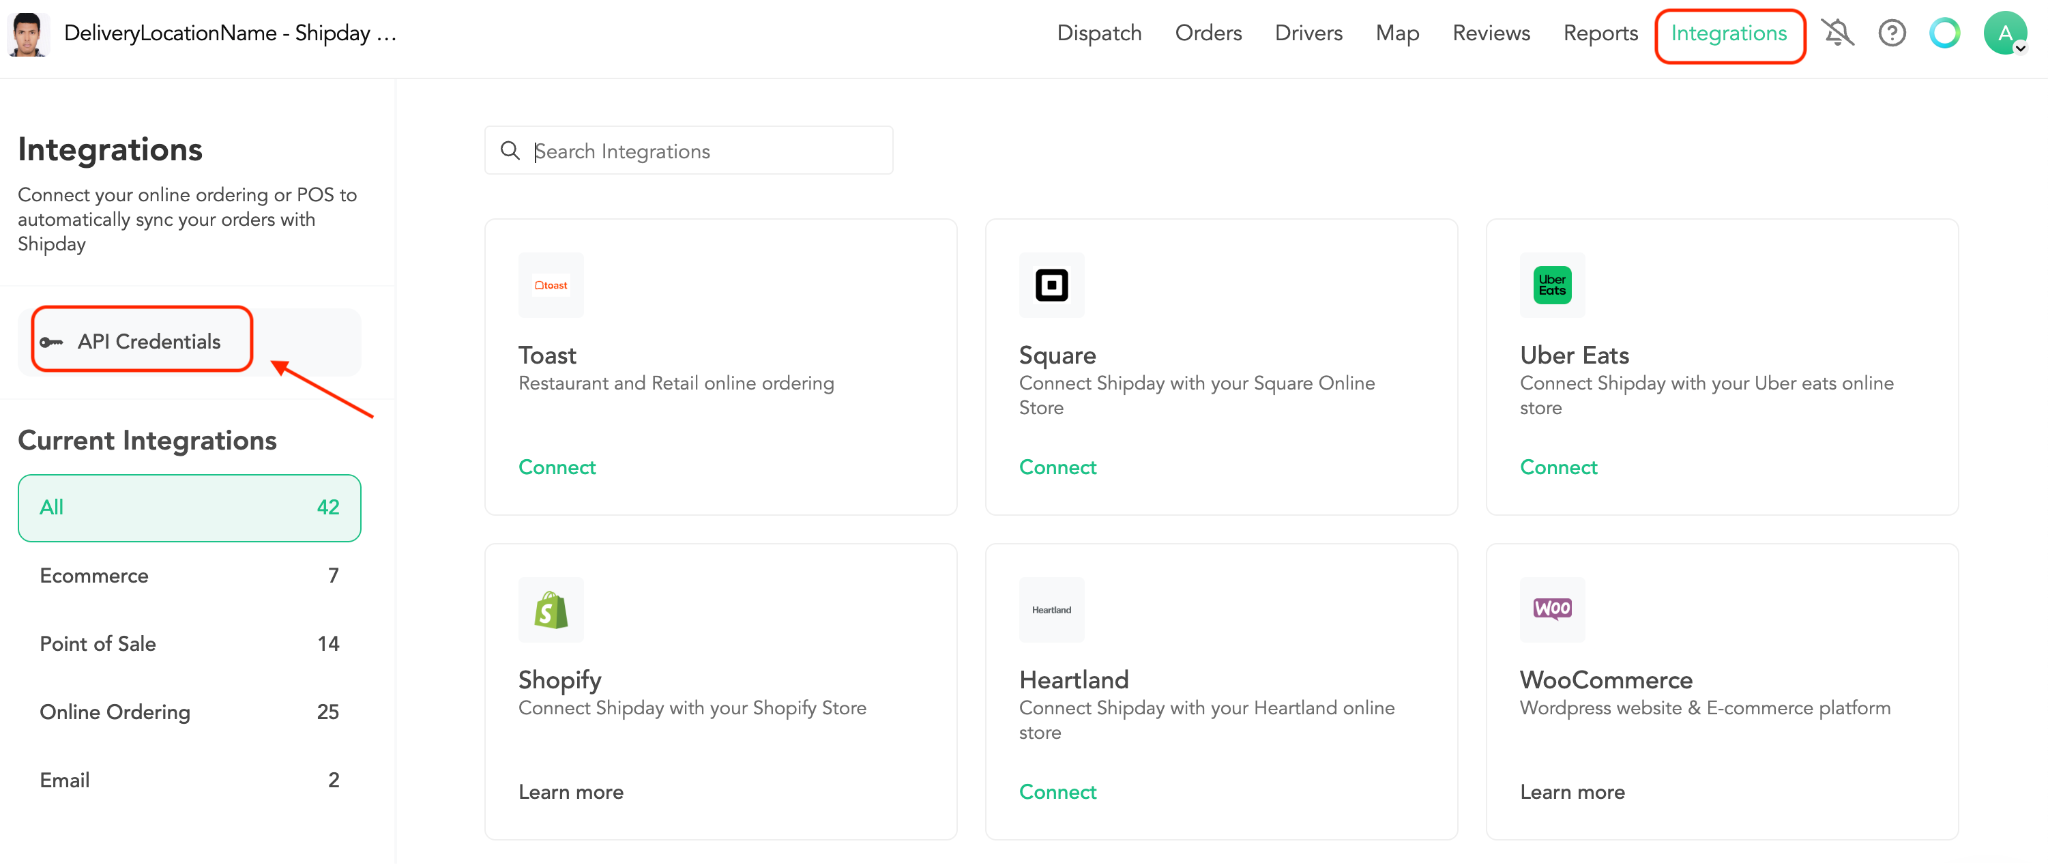This screenshot has width=2048, height=864.
Task: Click the count 25 beside Online Ordering
Action: [328, 712]
